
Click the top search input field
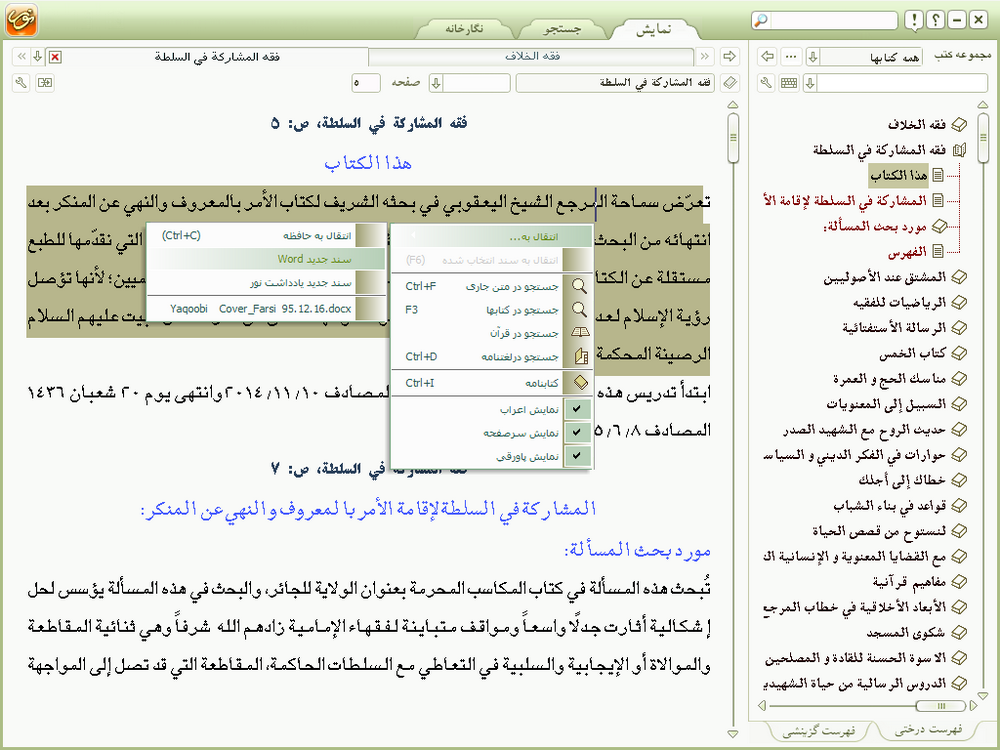(x=833, y=20)
